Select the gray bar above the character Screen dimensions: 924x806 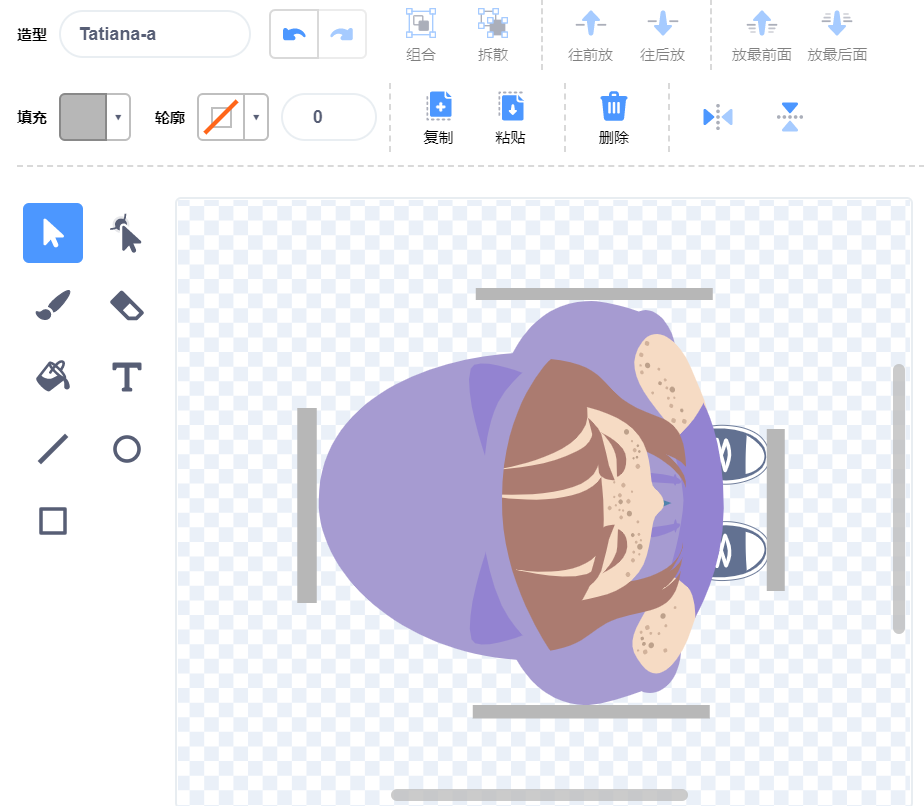pos(594,294)
